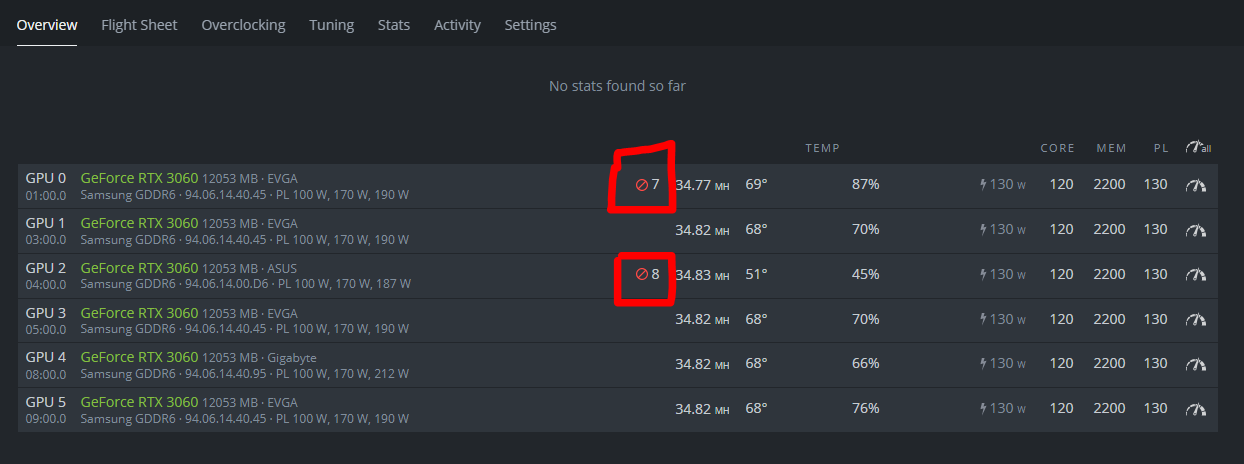The width and height of the screenshot is (1244, 464).
Task: Click GPU 5 memory clock value 2200
Action: coord(1109,408)
